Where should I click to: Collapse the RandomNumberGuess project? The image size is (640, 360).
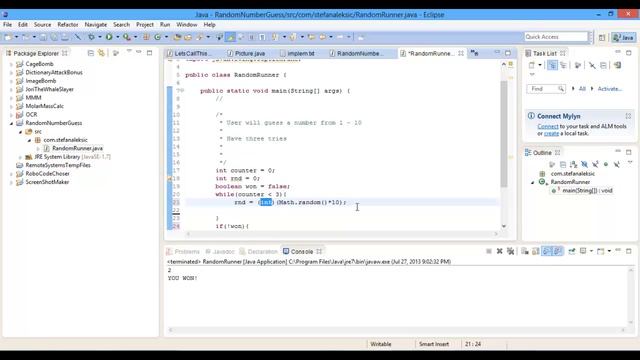pyautogui.click(x=11, y=123)
